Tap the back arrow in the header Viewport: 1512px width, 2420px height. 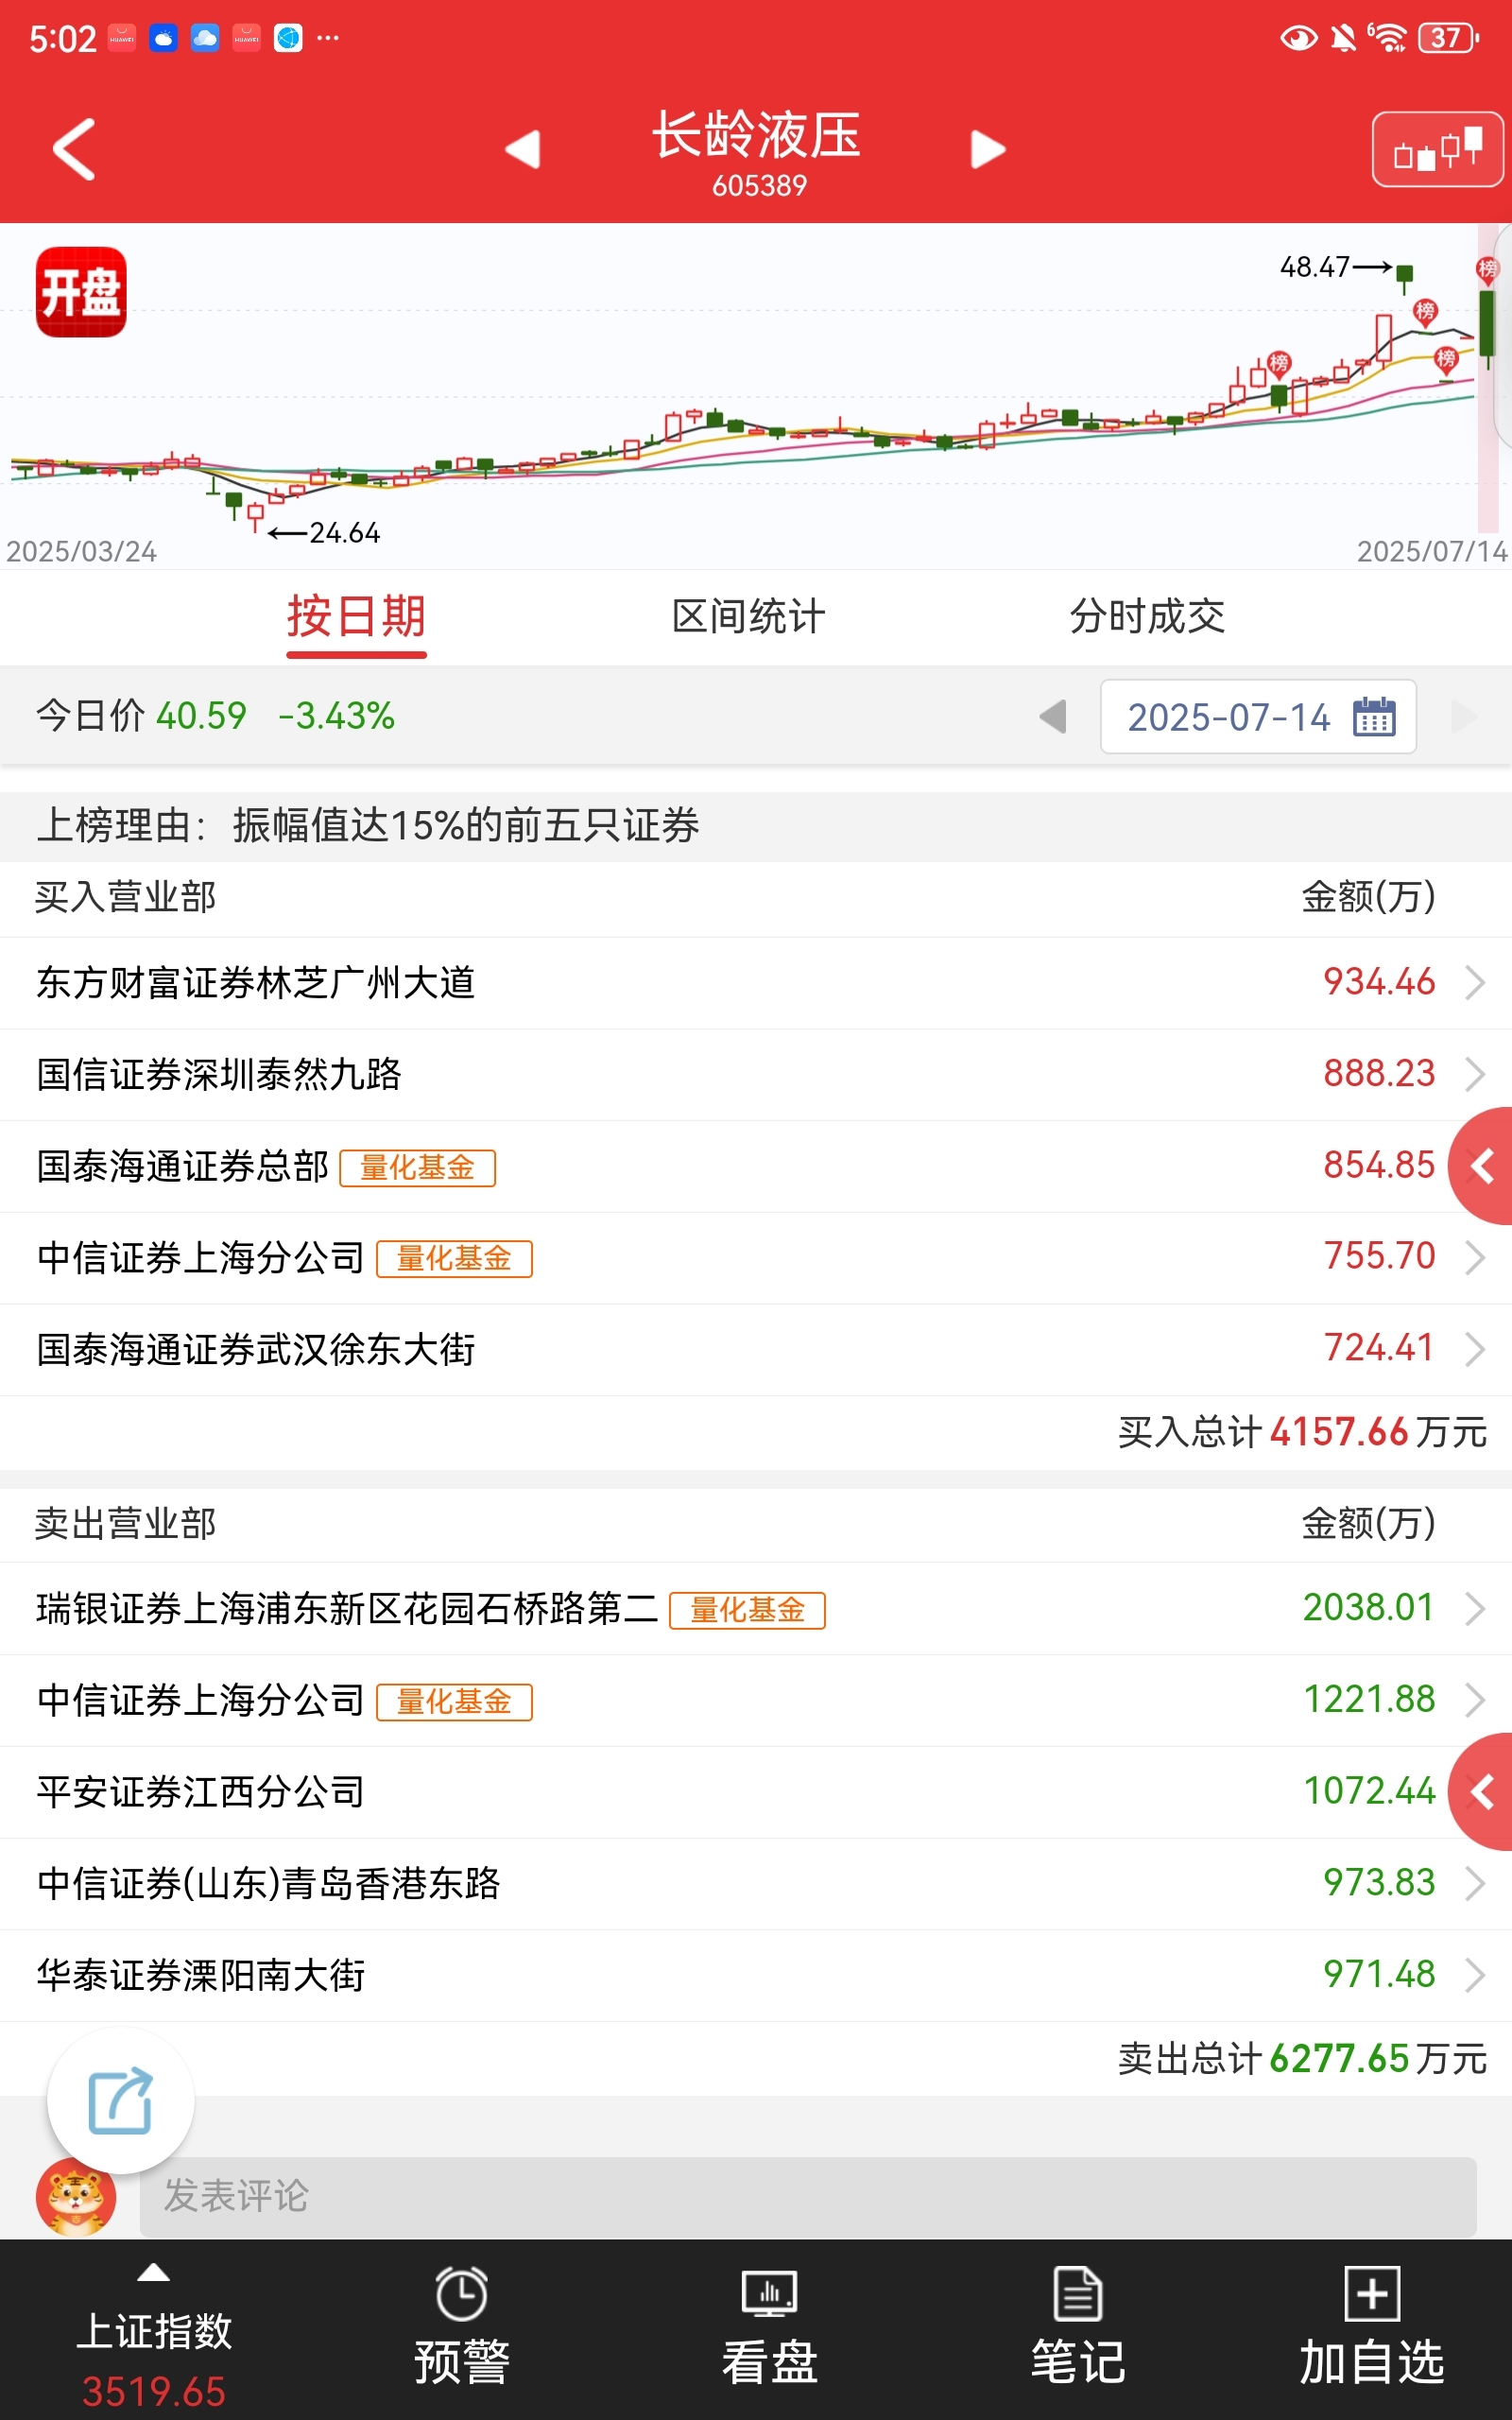point(74,149)
